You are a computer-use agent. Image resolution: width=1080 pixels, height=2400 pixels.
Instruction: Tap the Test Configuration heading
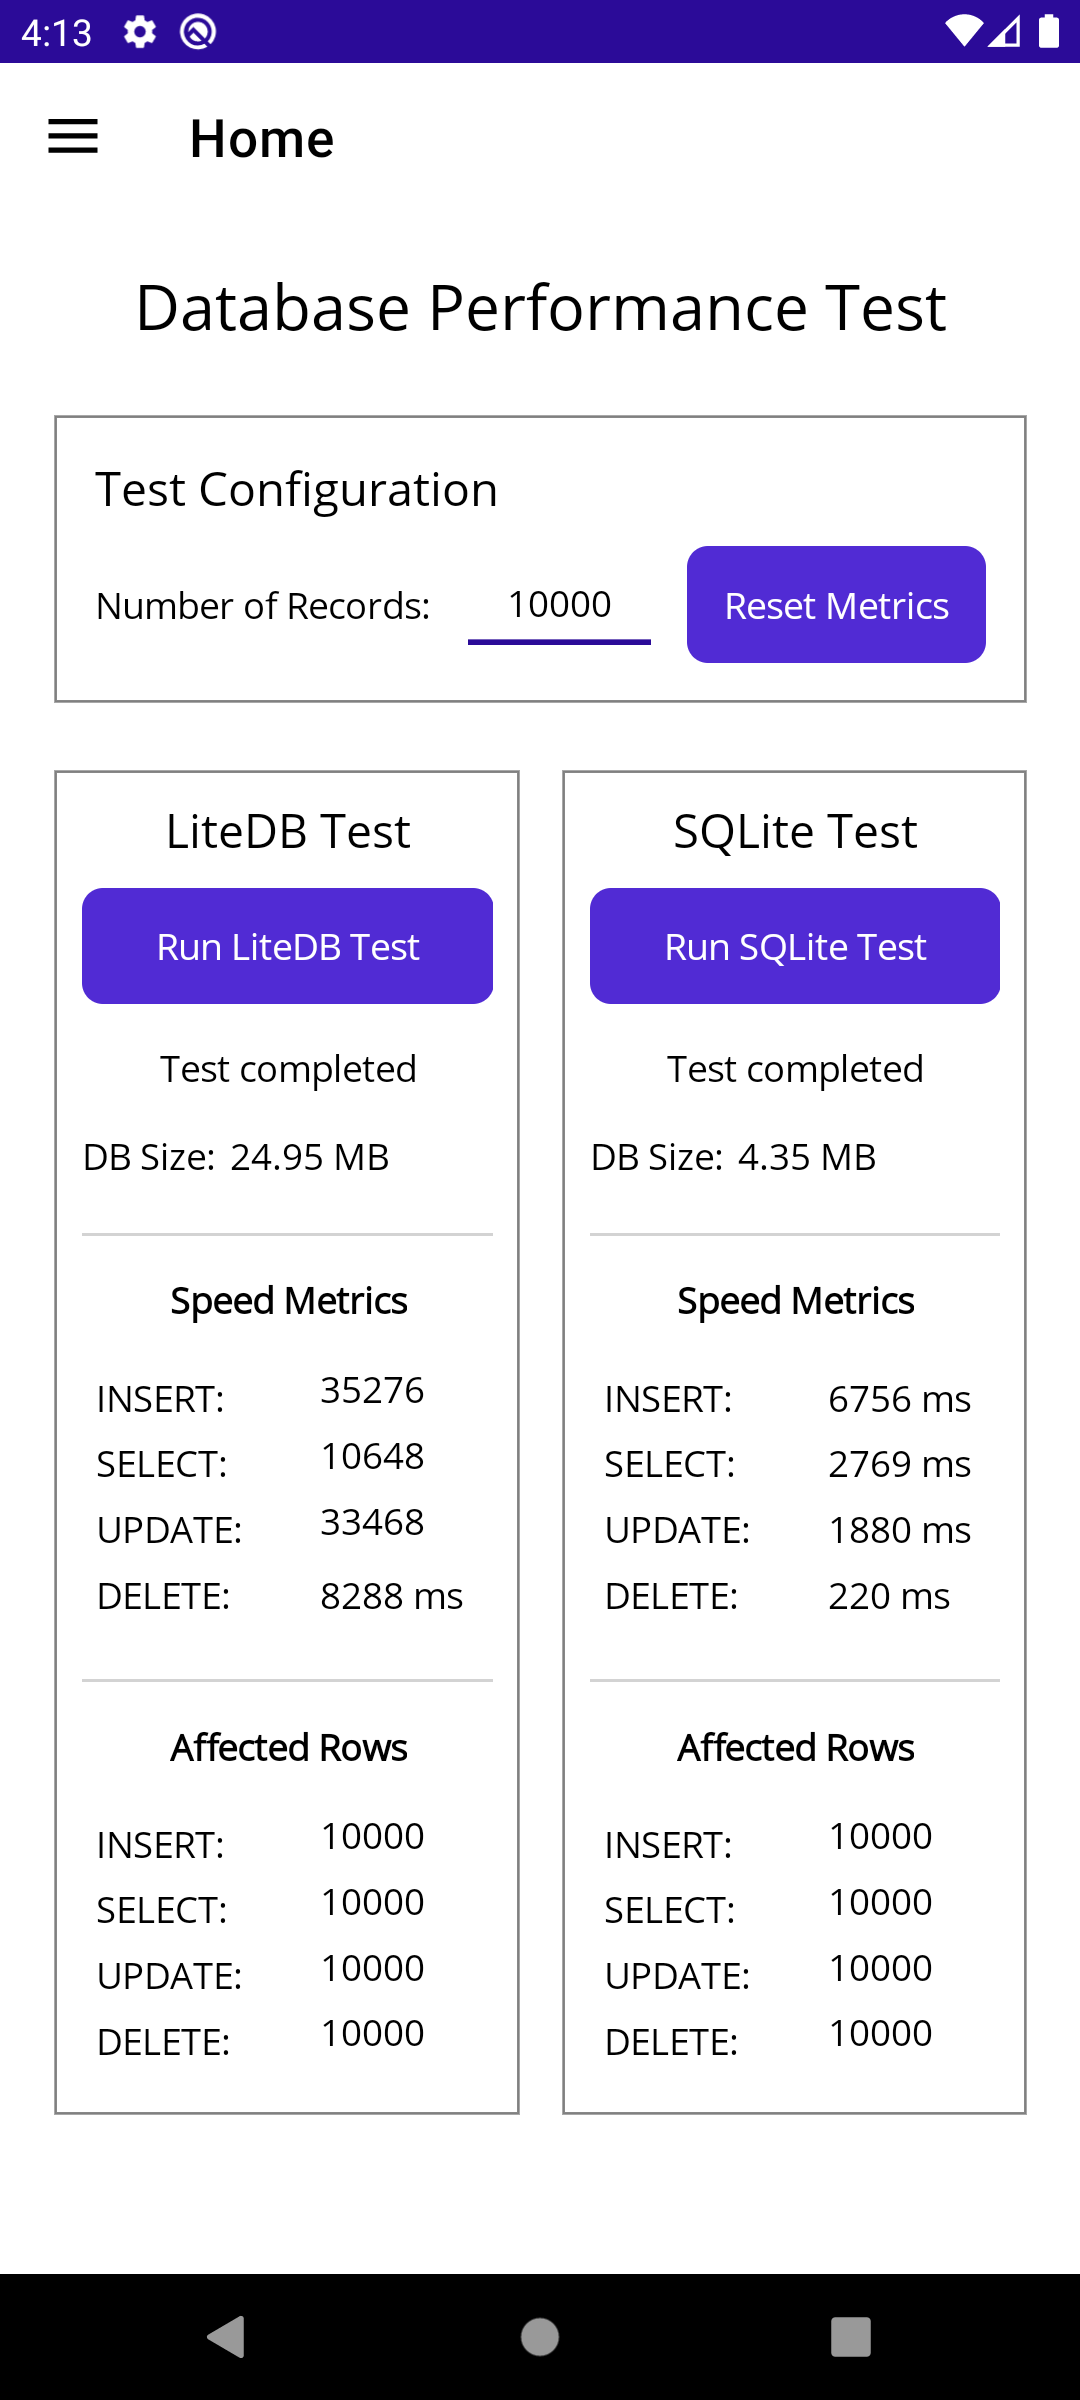[x=296, y=490]
